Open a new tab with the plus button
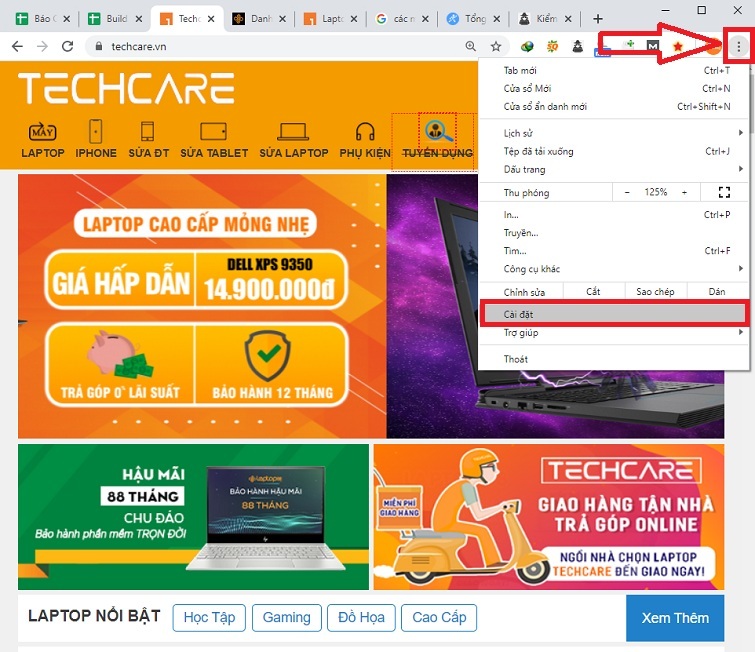The width and height of the screenshot is (755, 652). pyautogui.click(x=598, y=19)
